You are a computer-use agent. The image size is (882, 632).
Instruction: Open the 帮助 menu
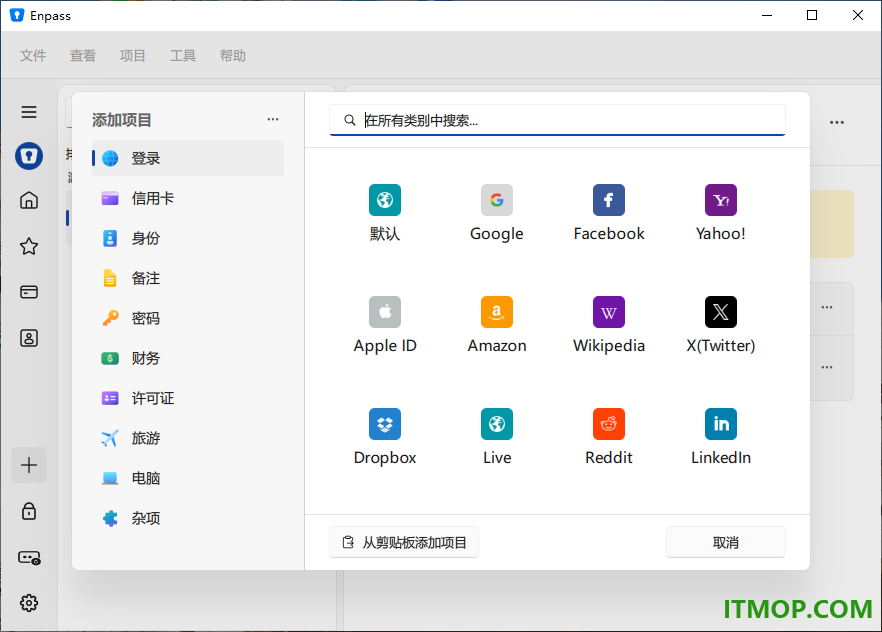pyautogui.click(x=233, y=56)
